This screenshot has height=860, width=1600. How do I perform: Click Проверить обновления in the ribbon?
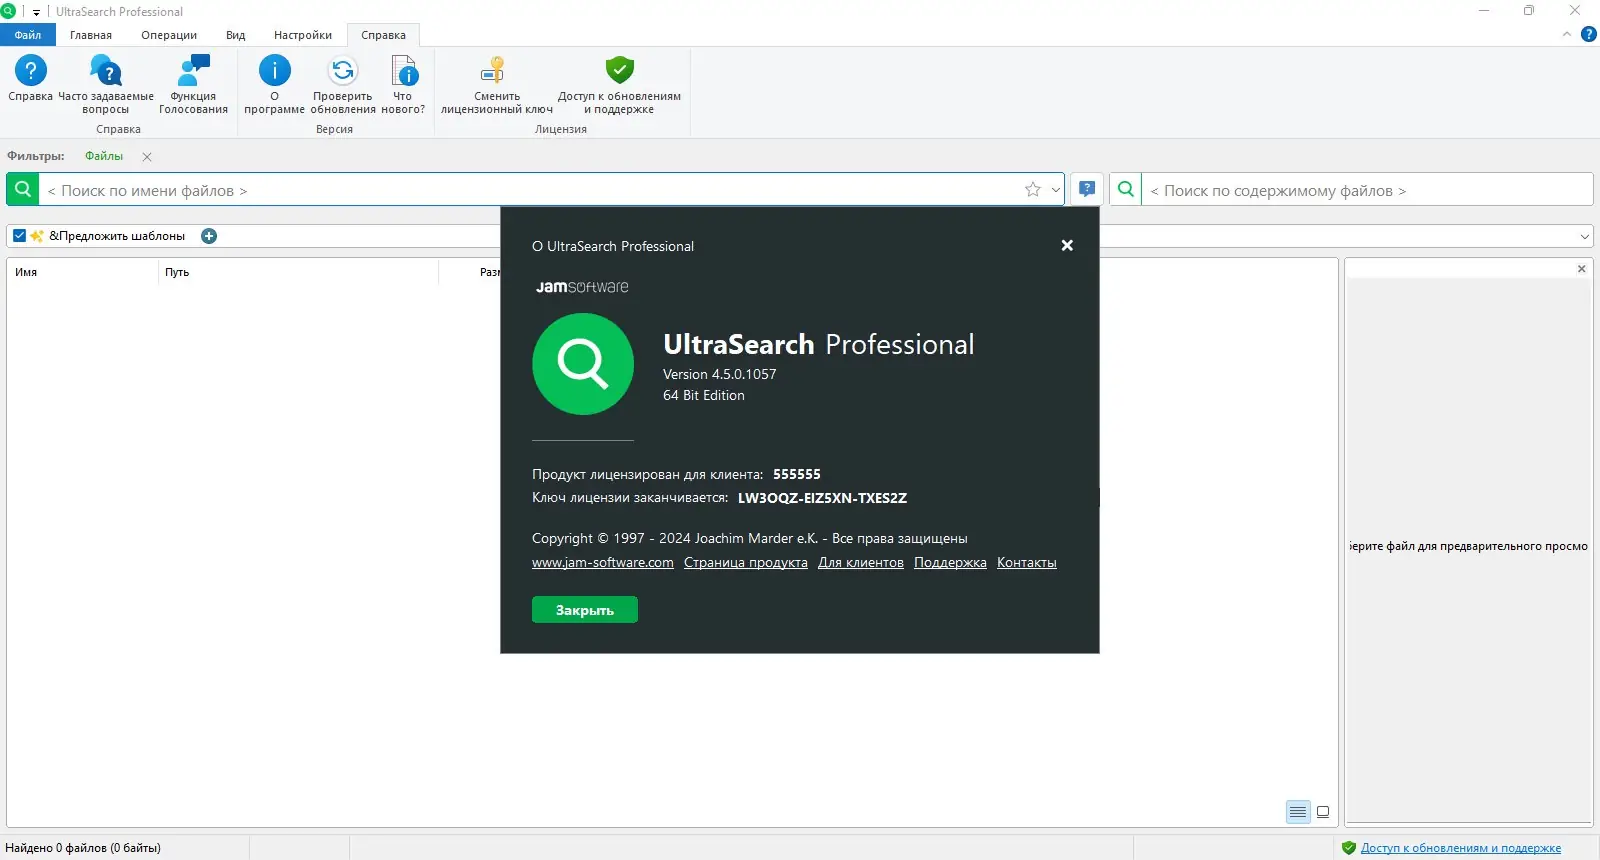point(343,84)
